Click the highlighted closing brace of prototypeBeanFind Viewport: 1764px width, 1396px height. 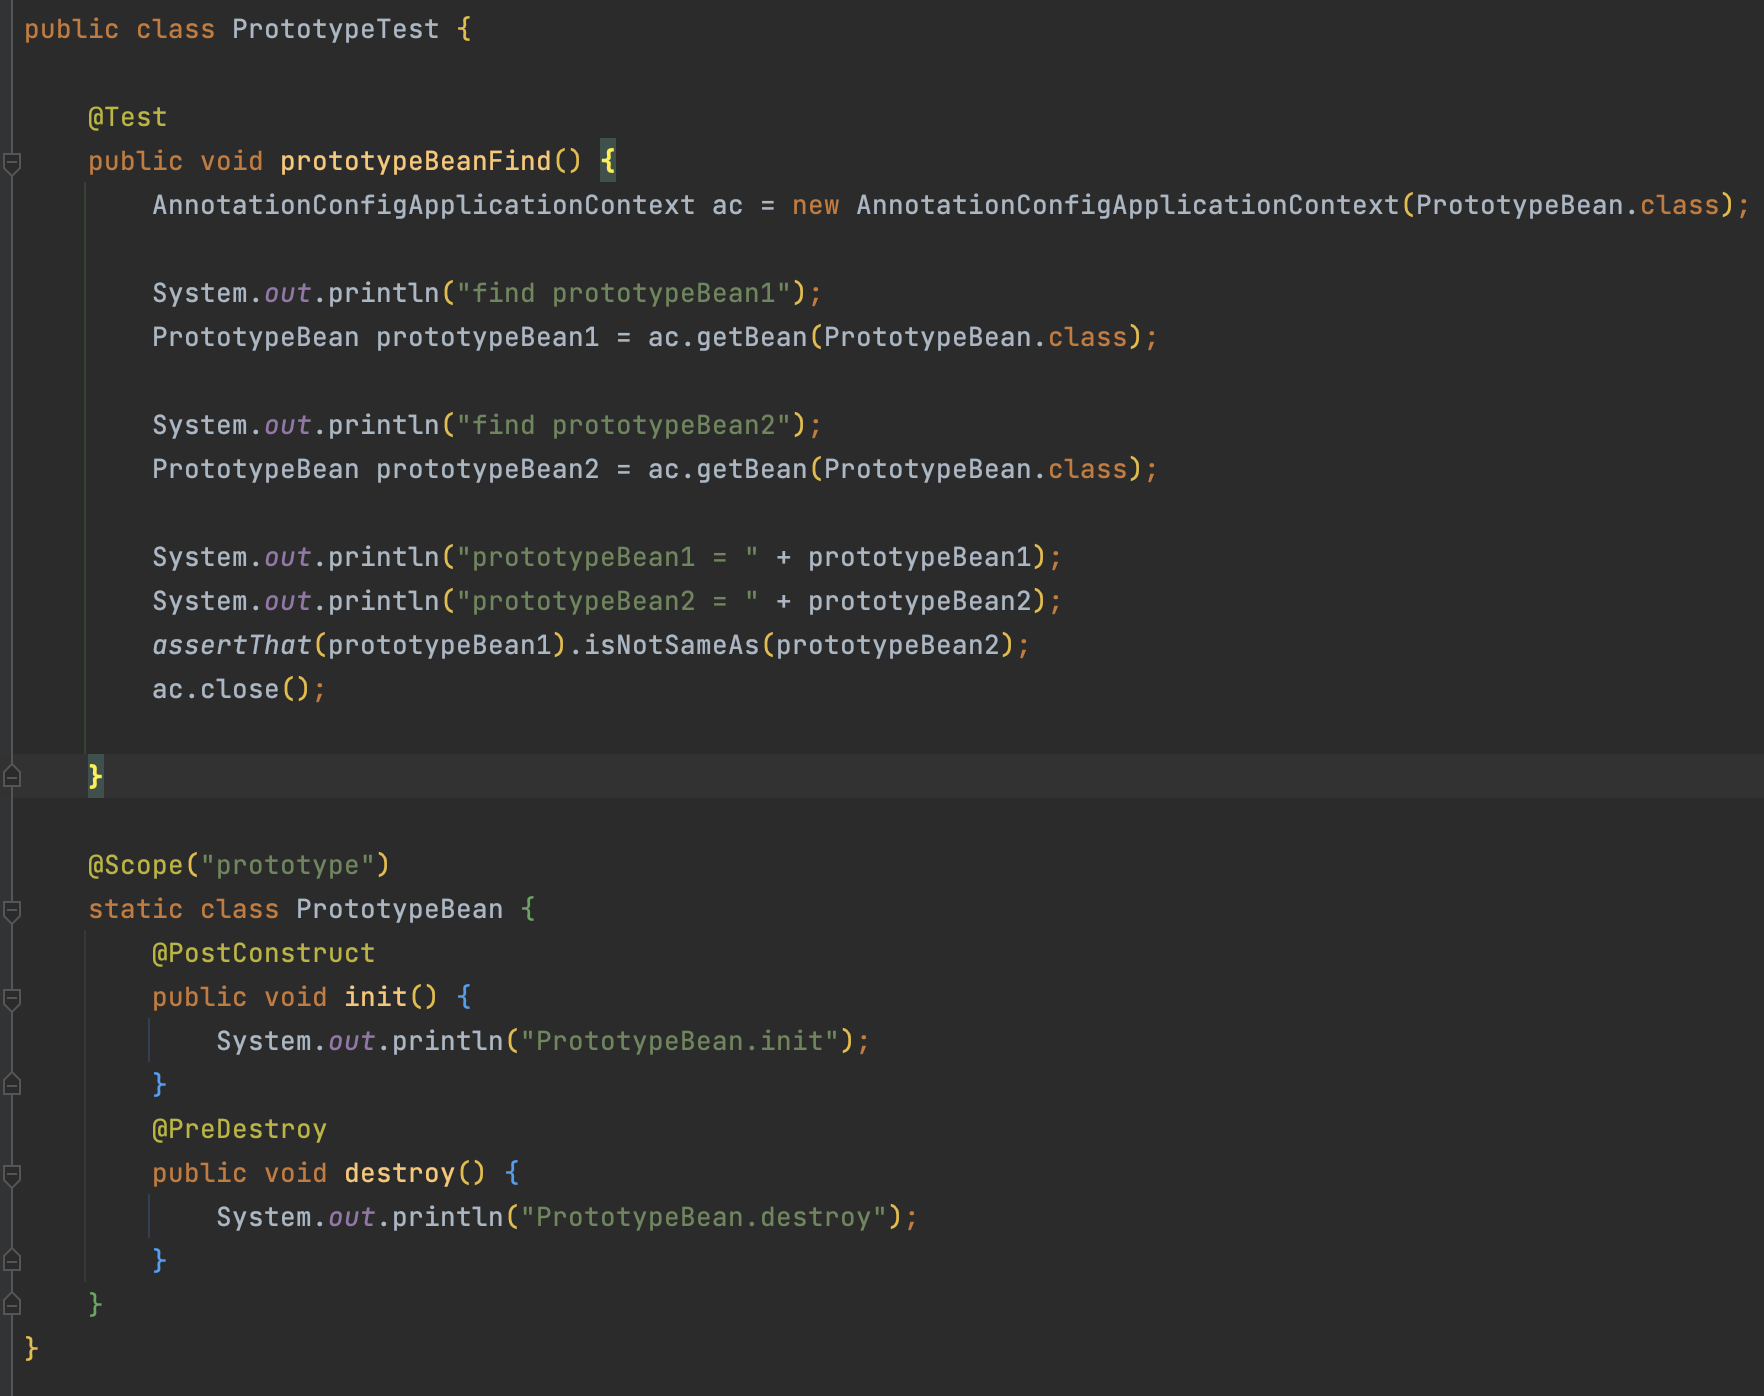click(95, 777)
